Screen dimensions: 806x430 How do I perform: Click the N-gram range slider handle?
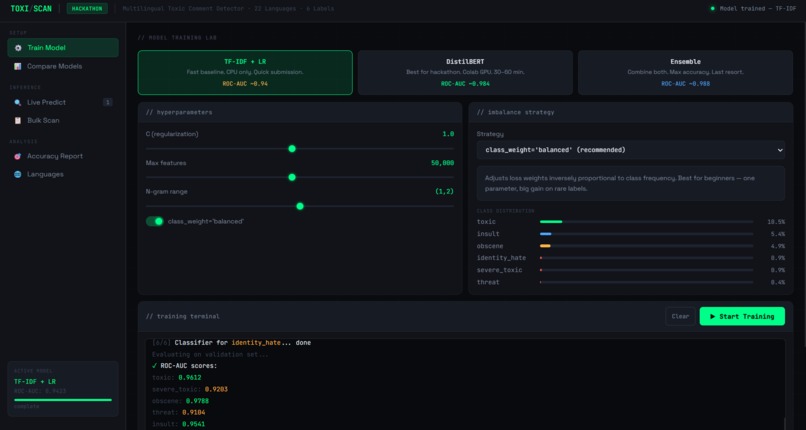point(300,207)
